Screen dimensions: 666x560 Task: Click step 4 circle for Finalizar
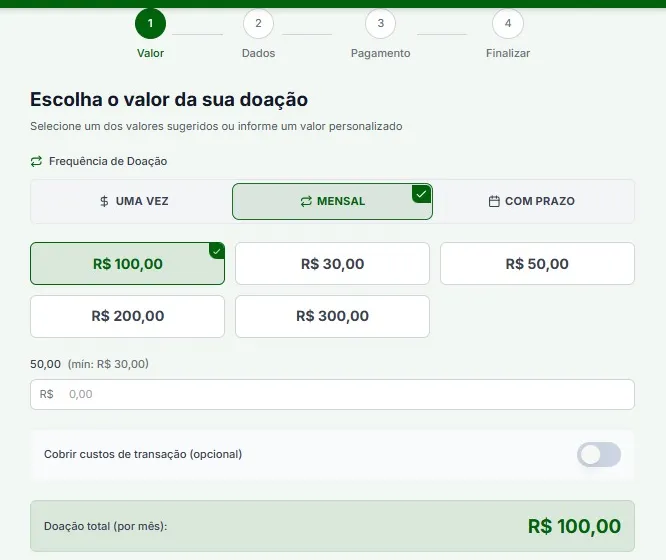(x=508, y=23)
